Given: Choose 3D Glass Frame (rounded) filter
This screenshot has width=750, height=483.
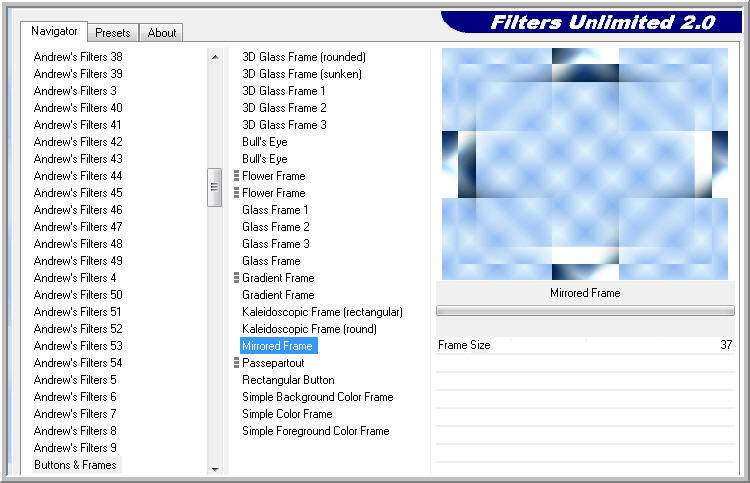Looking at the screenshot, I should pyautogui.click(x=304, y=57).
